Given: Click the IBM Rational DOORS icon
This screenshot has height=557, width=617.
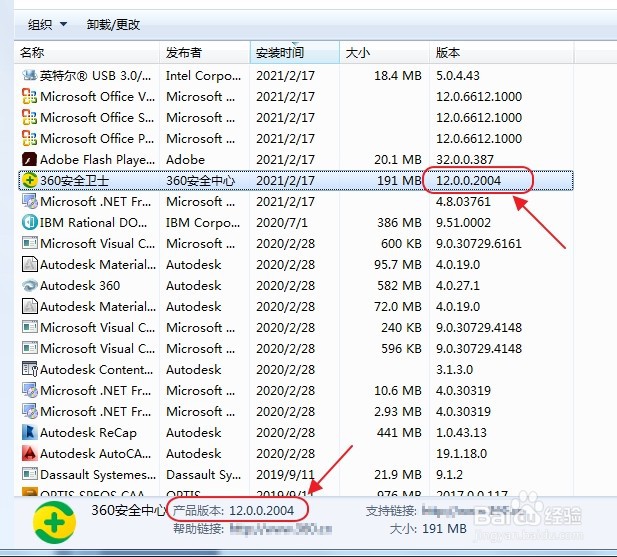Looking at the screenshot, I should pos(30,223).
